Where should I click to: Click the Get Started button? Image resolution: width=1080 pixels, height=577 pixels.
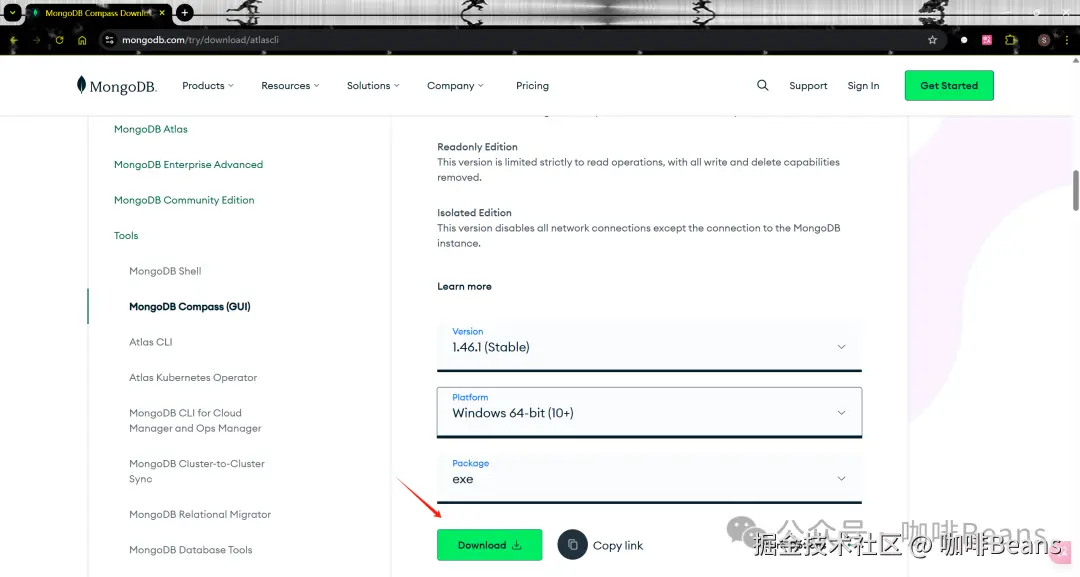(x=949, y=85)
